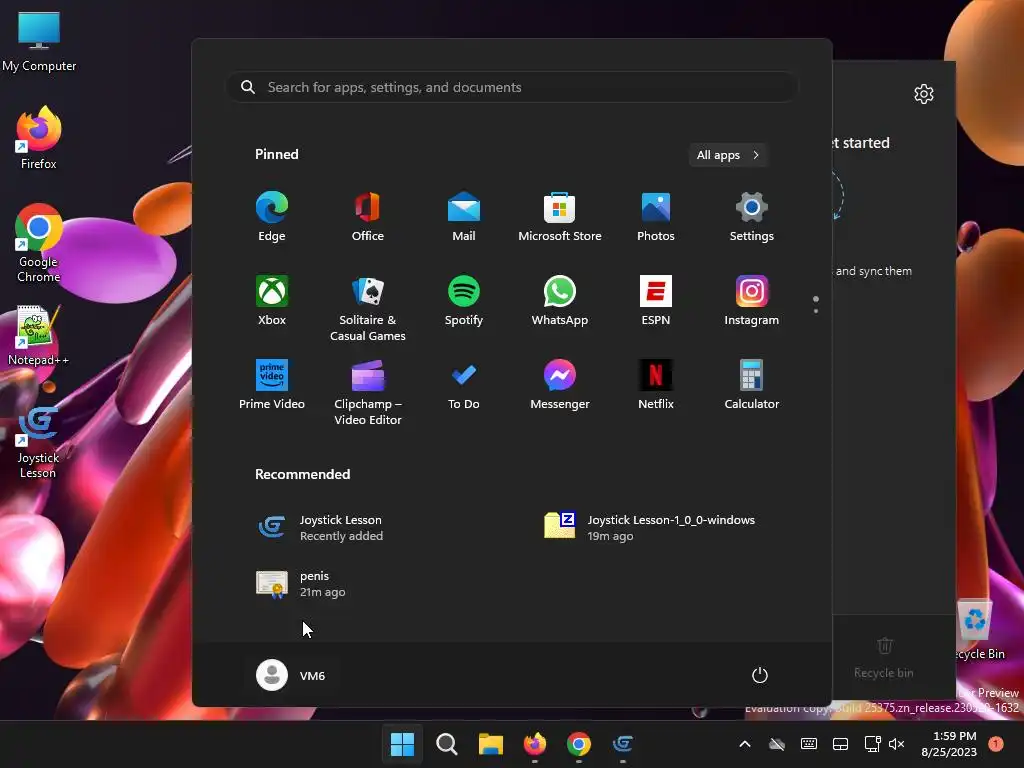The image size is (1024, 768).
Task: Select Firefox desktop shortcut
Action: (39, 138)
